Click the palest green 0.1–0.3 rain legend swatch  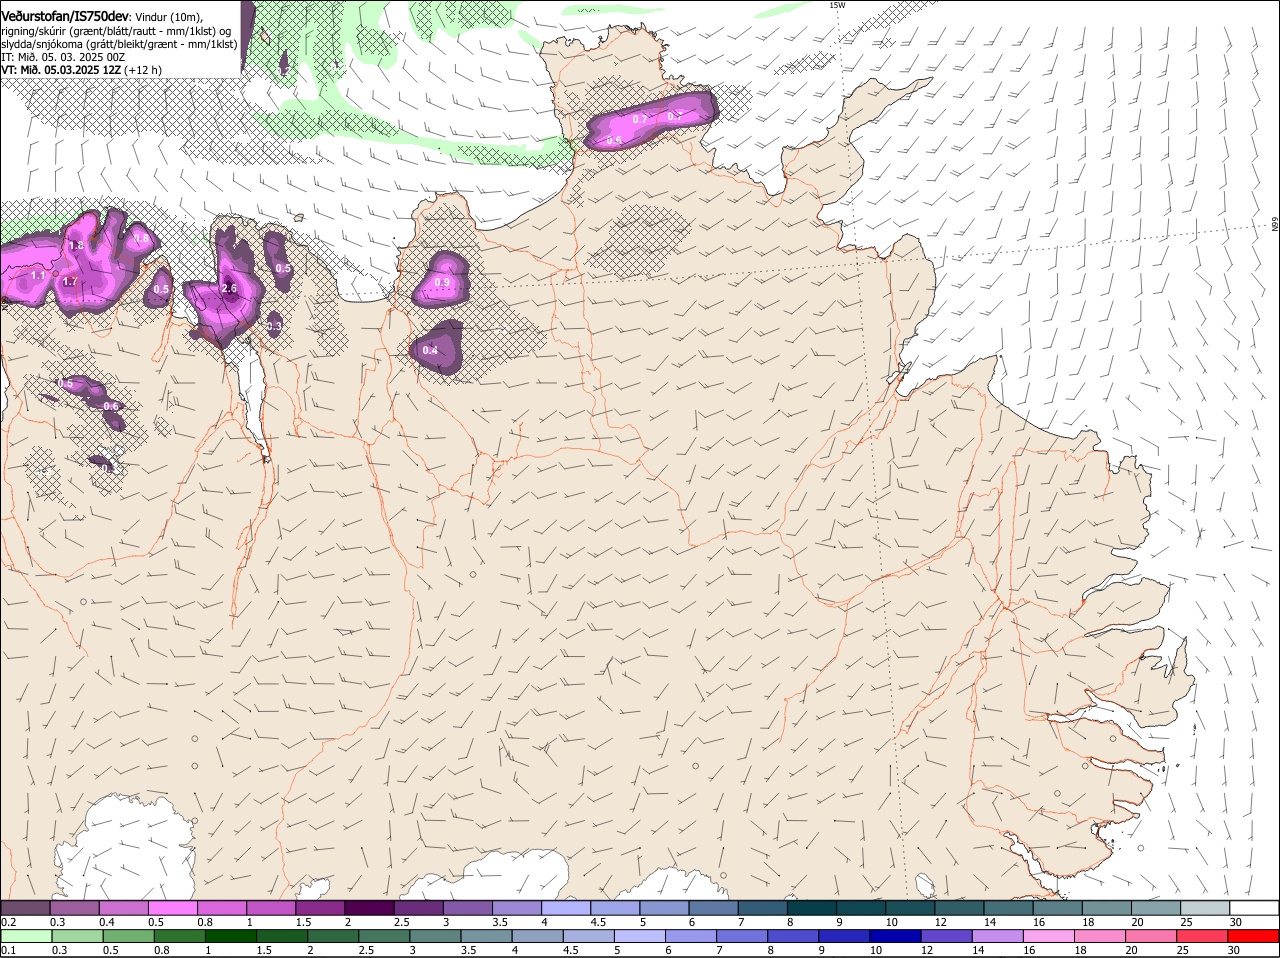(x=26, y=936)
